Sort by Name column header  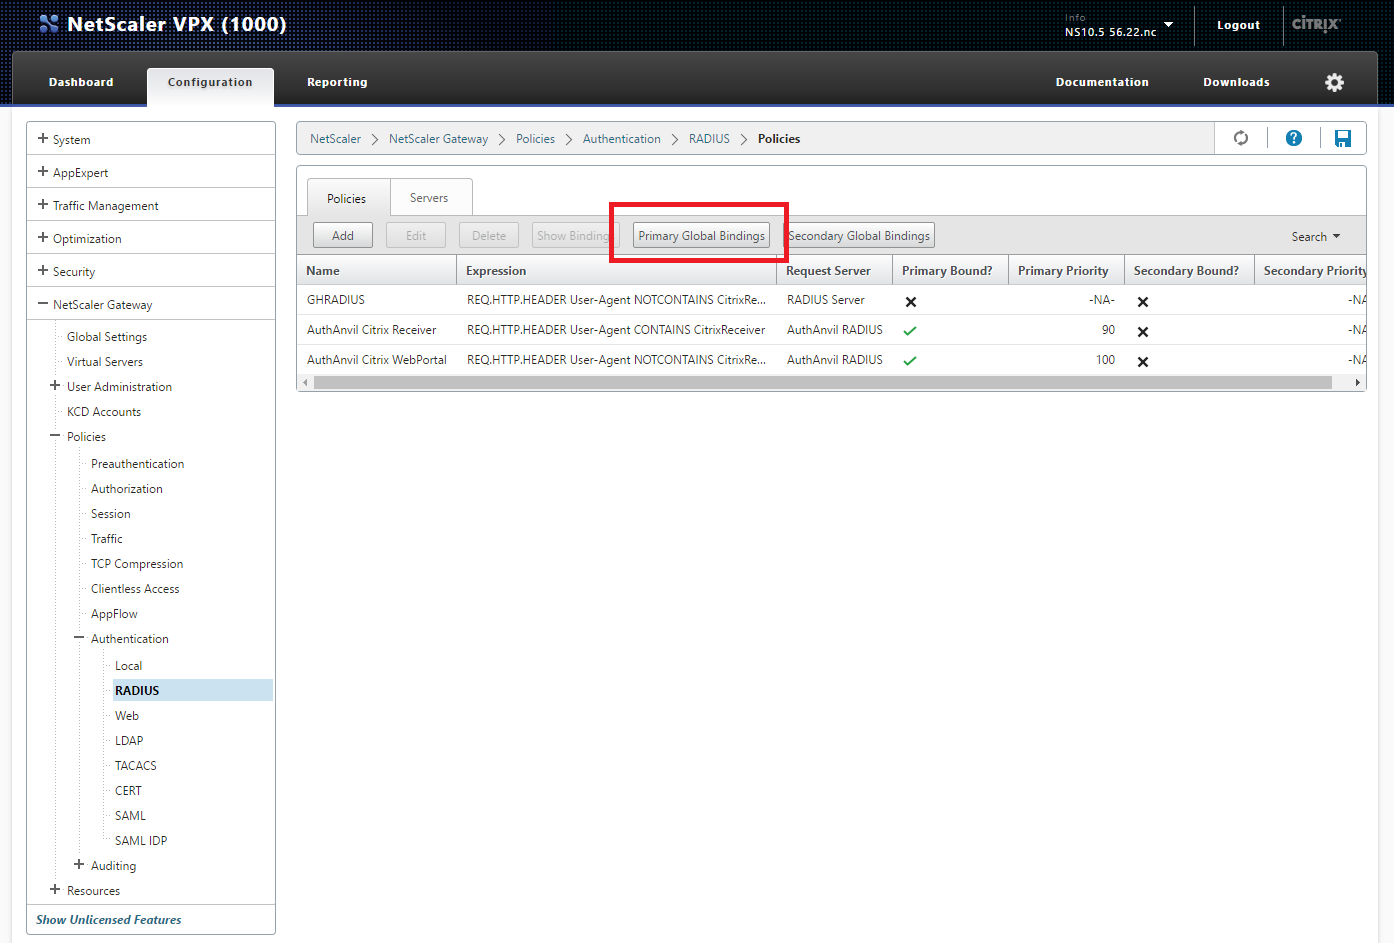tap(377, 271)
